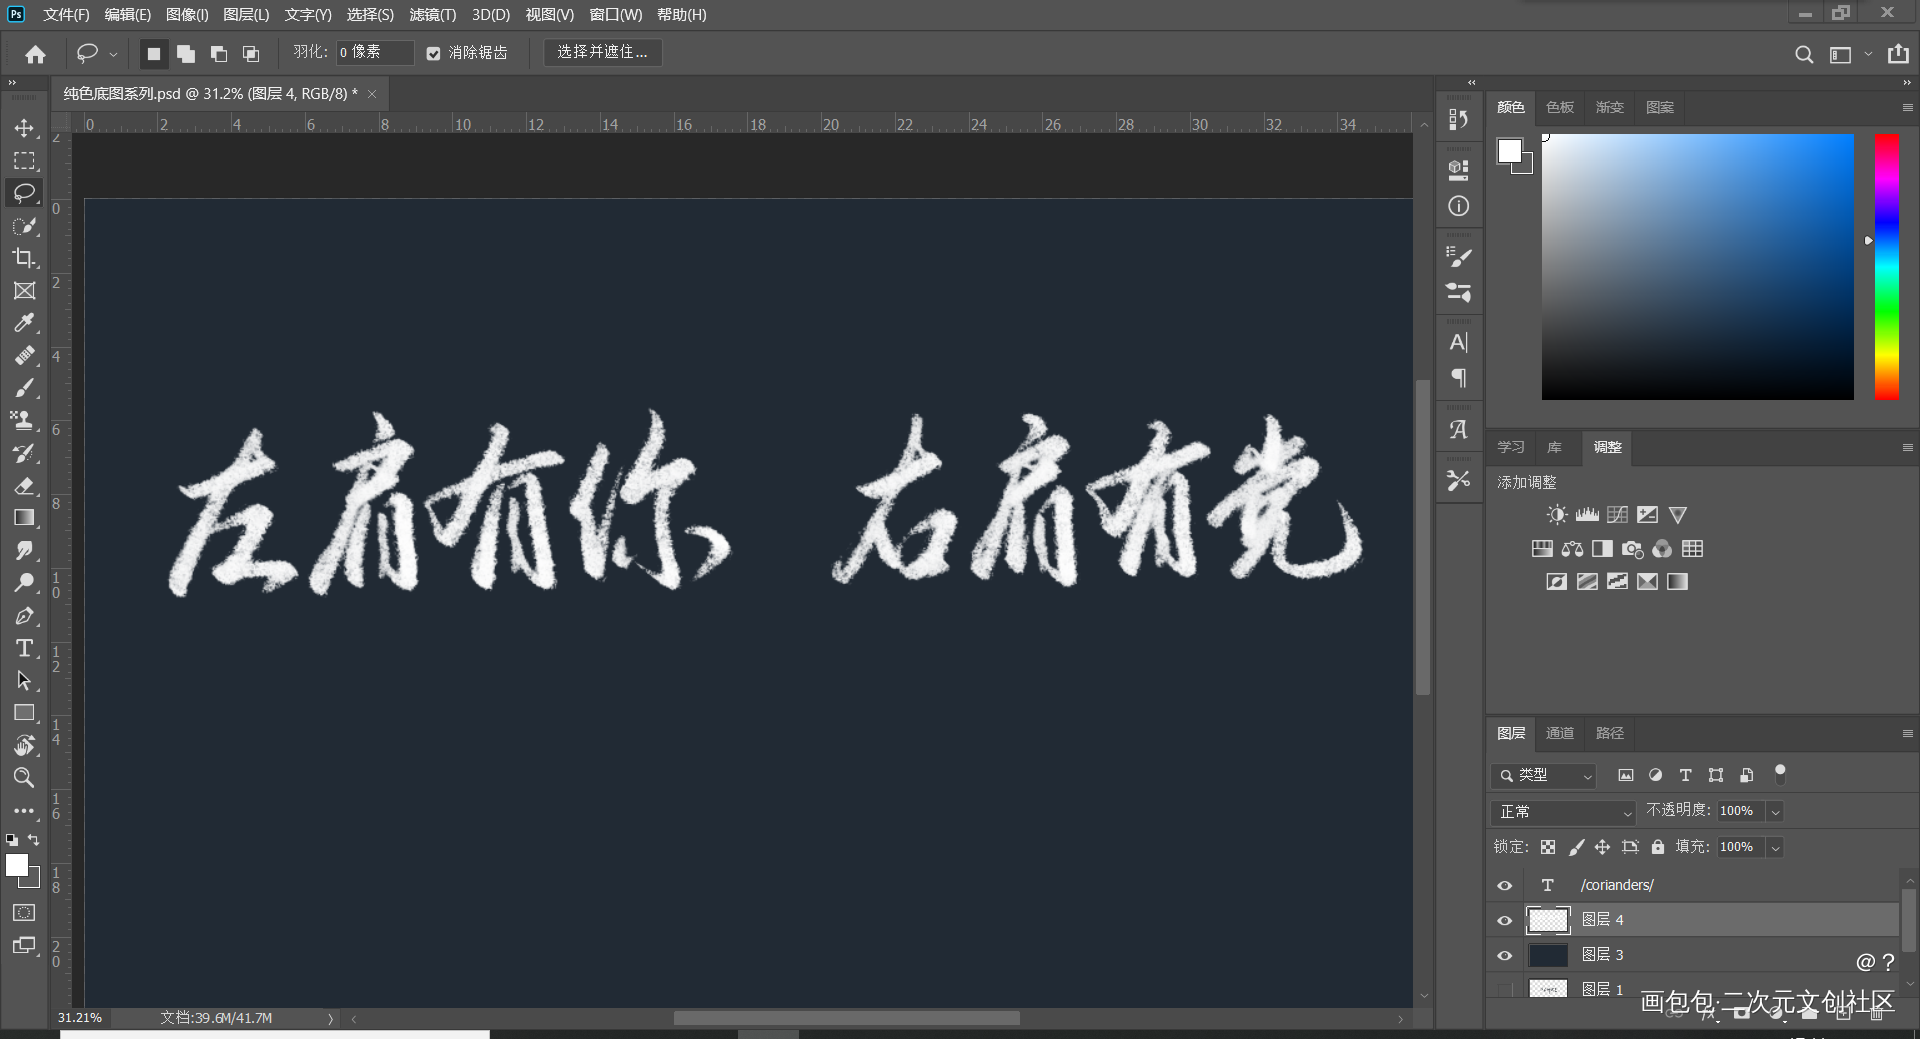Image resolution: width=1920 pixels, height=1039 pixels.
Task: Select the Move tool
Action: tap(24, 128)
